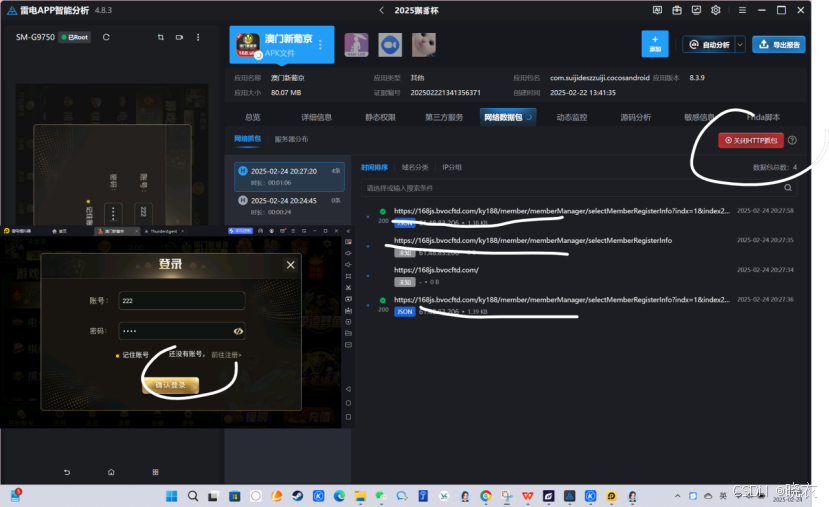
Task: Select the purple anime girl app thumbnail
Action: coord(356,45)
